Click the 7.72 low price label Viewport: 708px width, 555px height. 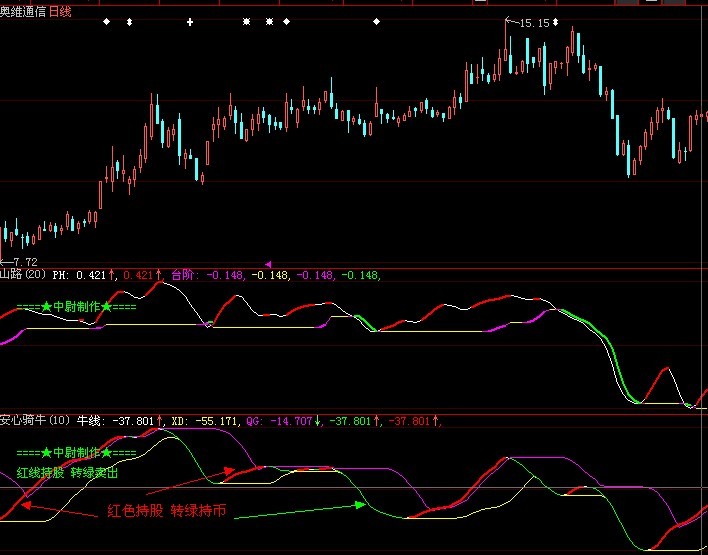click(25, 262)
